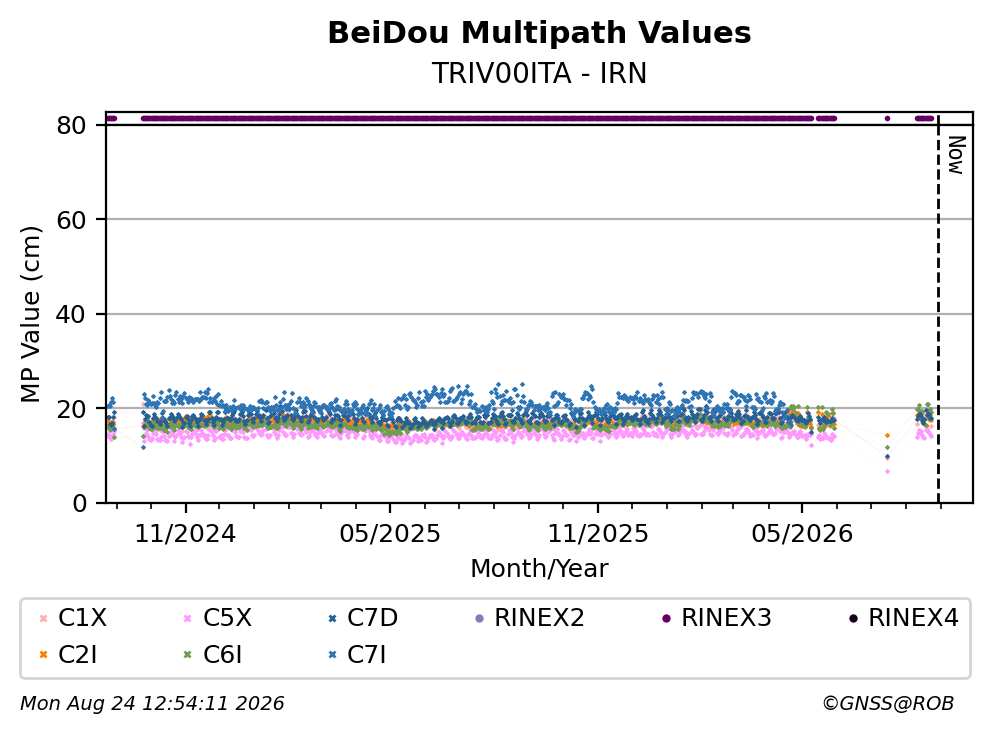Select the C5X pink legend marker

(187, 618)
